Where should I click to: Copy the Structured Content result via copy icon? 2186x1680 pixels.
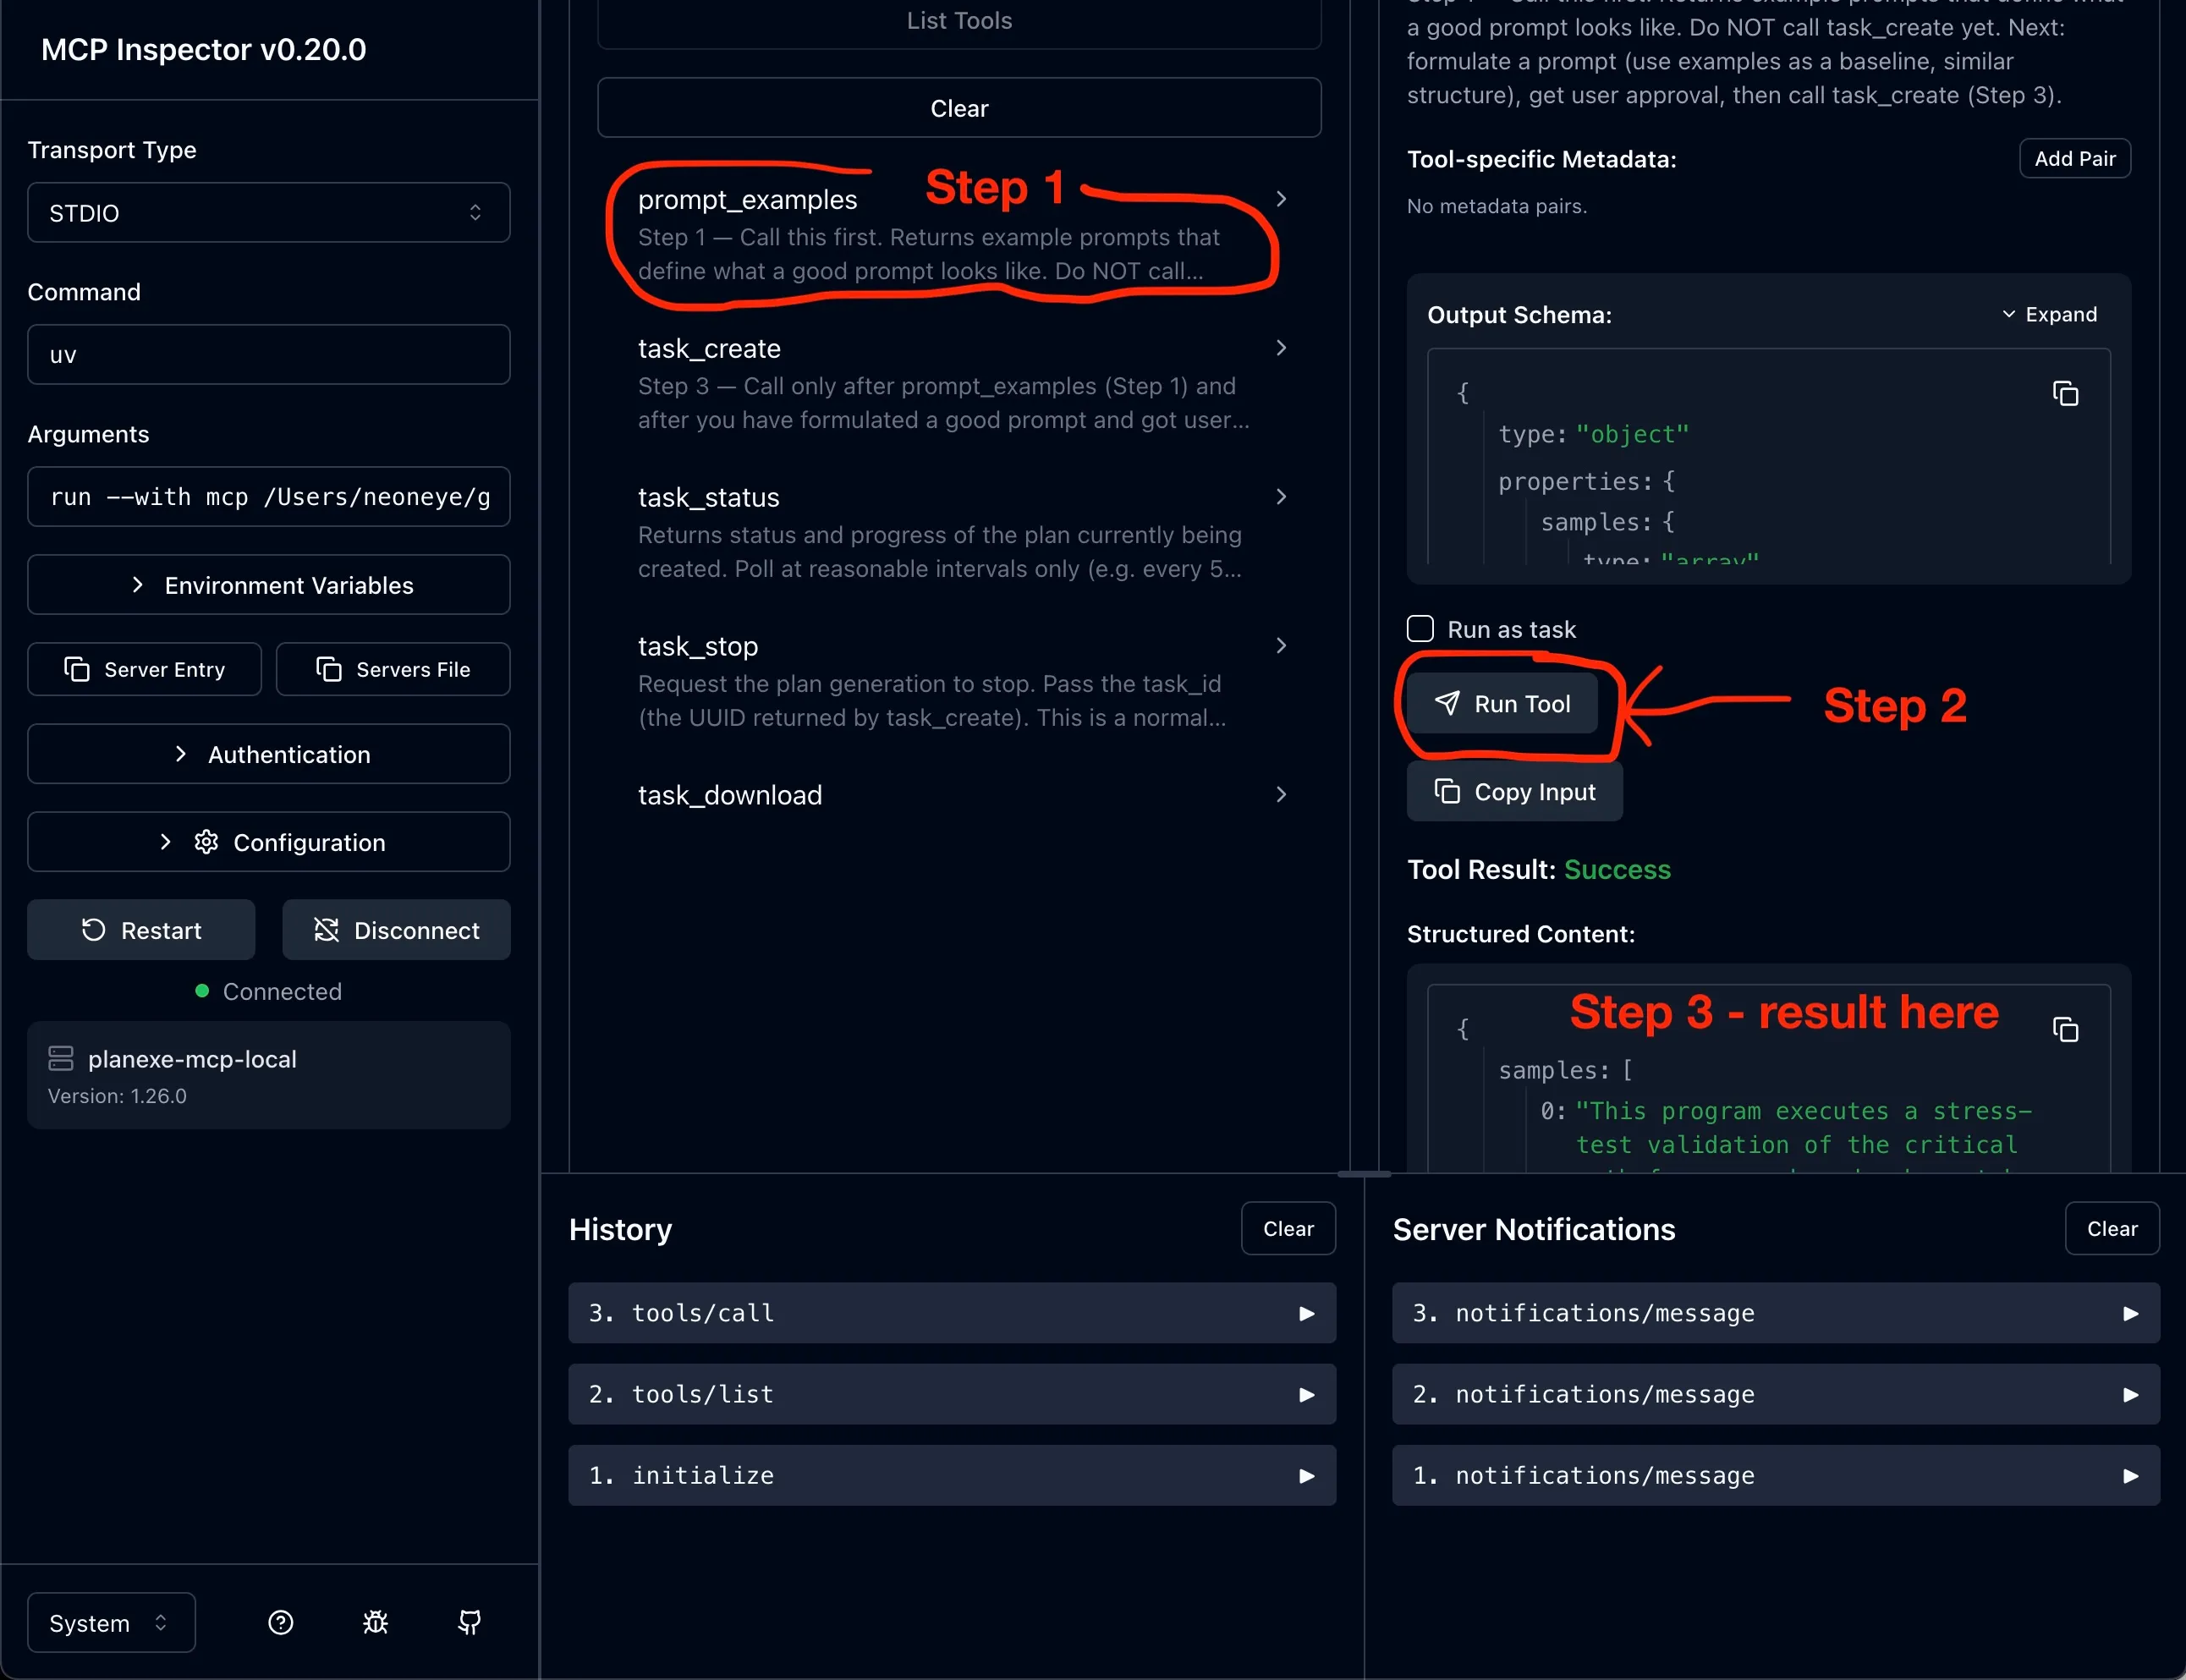coord(2065,1029)
